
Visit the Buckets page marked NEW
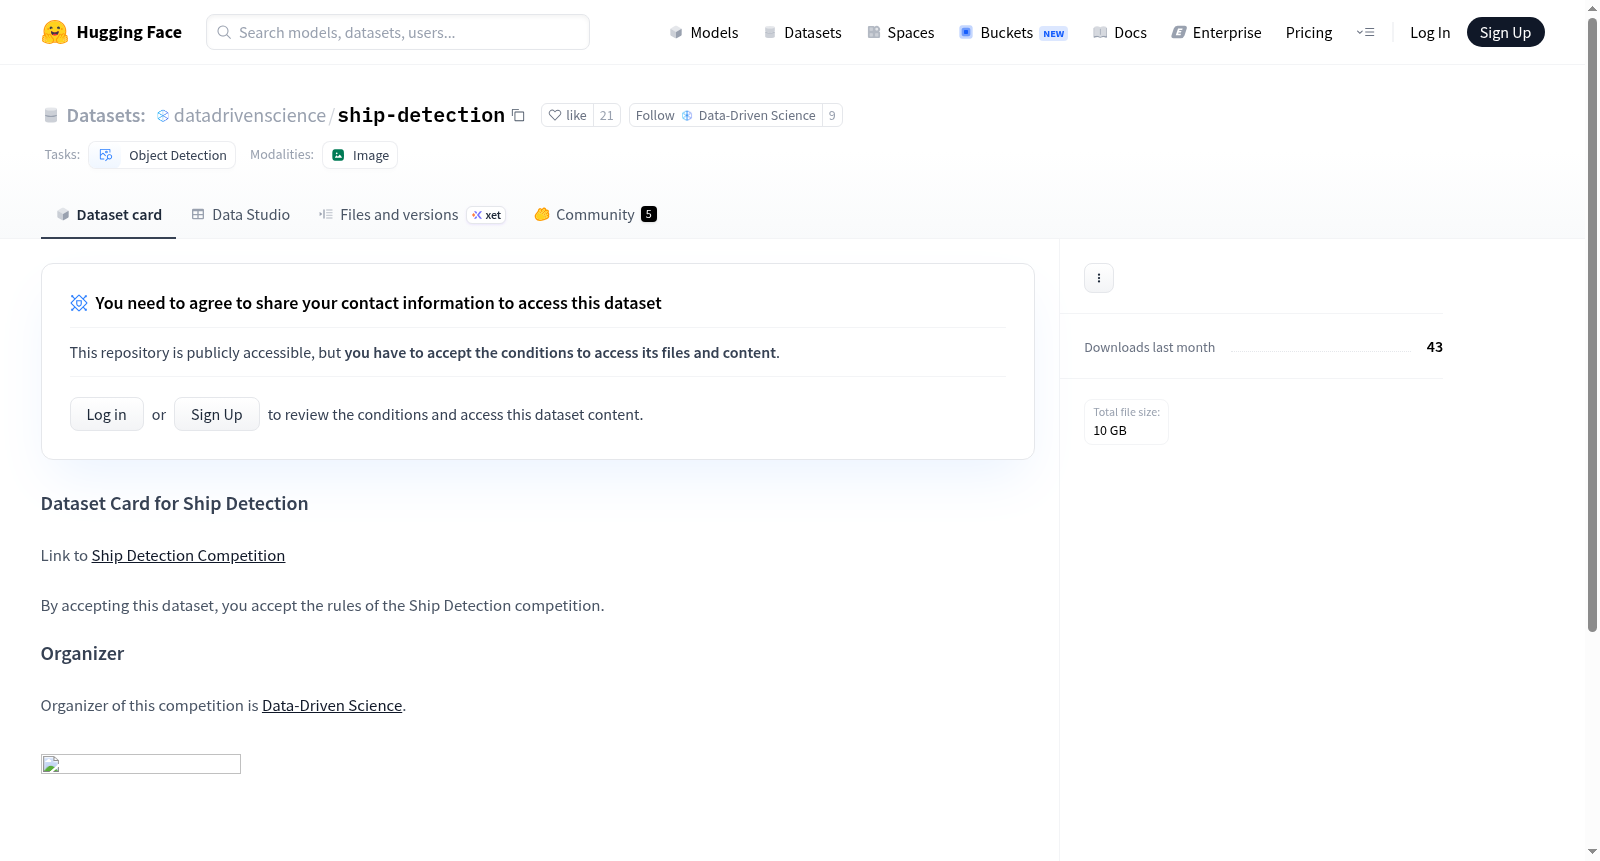click(x=1013, y=32)
